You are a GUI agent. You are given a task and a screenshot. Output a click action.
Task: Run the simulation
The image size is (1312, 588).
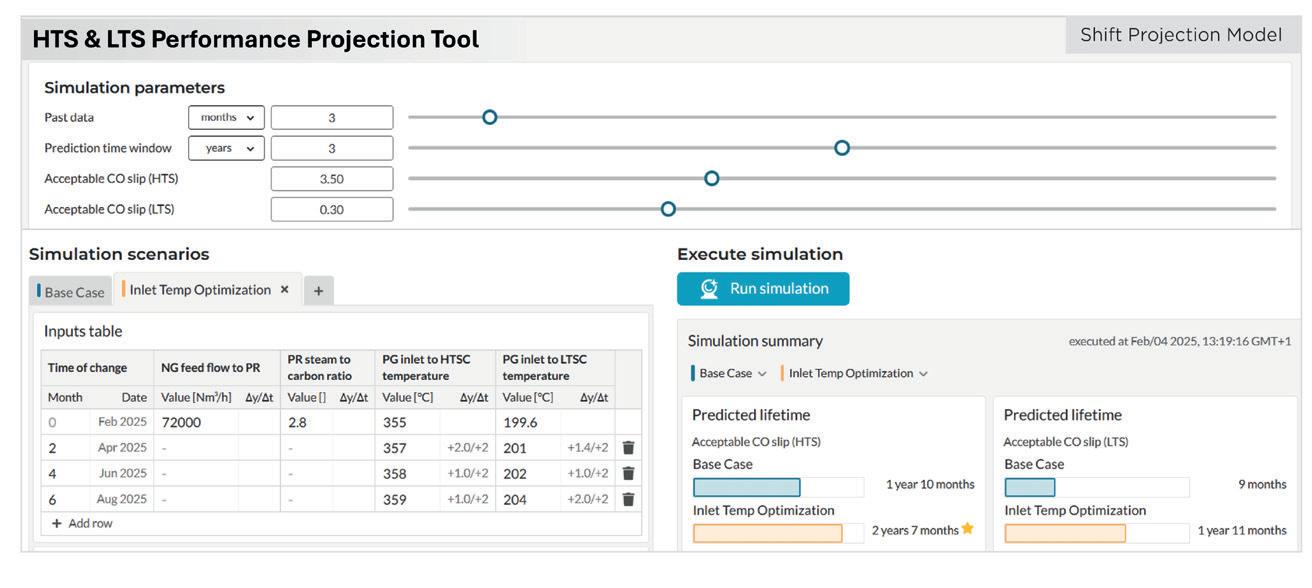(763, 289)
